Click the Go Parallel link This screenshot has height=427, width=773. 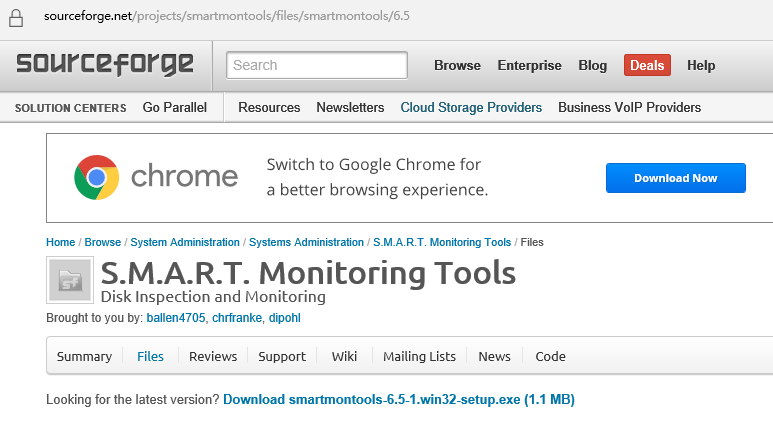click(175, 107)
